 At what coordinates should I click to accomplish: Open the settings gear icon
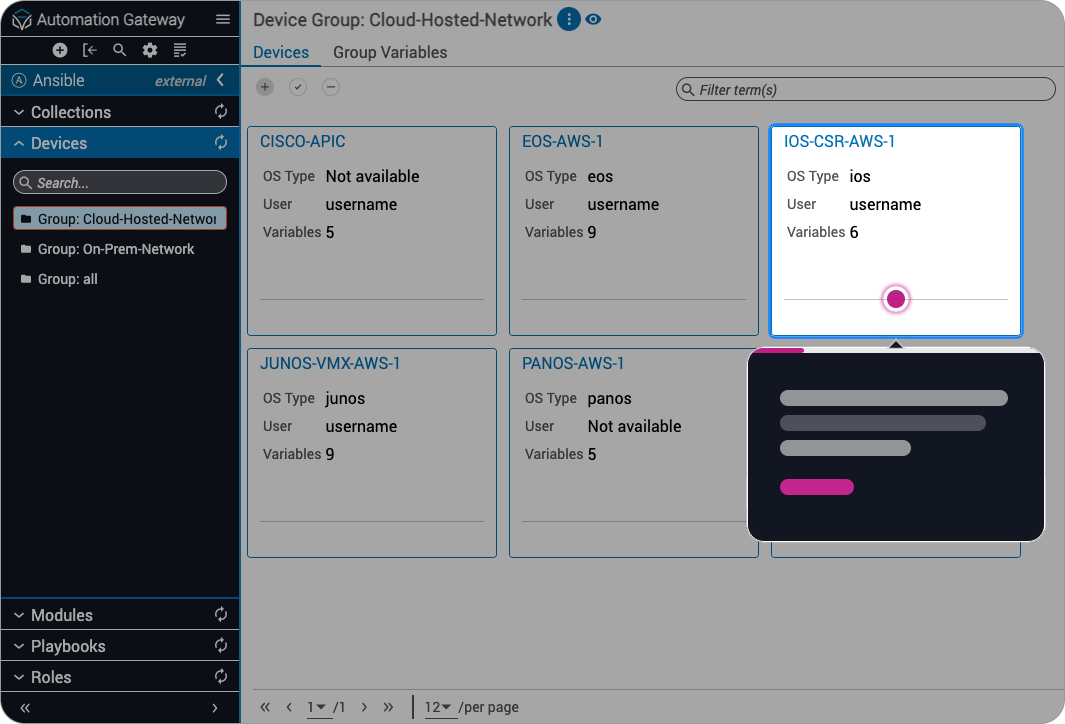(x=150, y=50)
